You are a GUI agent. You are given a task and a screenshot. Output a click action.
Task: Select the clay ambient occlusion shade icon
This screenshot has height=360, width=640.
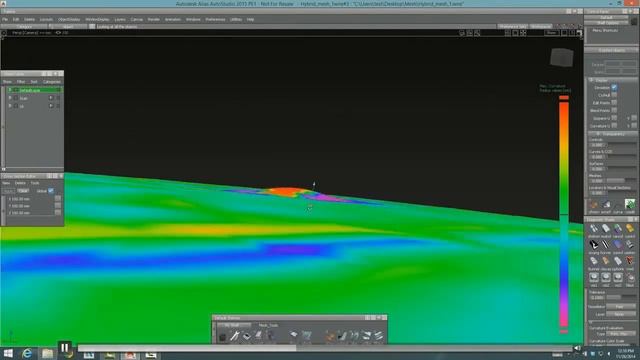[x=606, y=262]
